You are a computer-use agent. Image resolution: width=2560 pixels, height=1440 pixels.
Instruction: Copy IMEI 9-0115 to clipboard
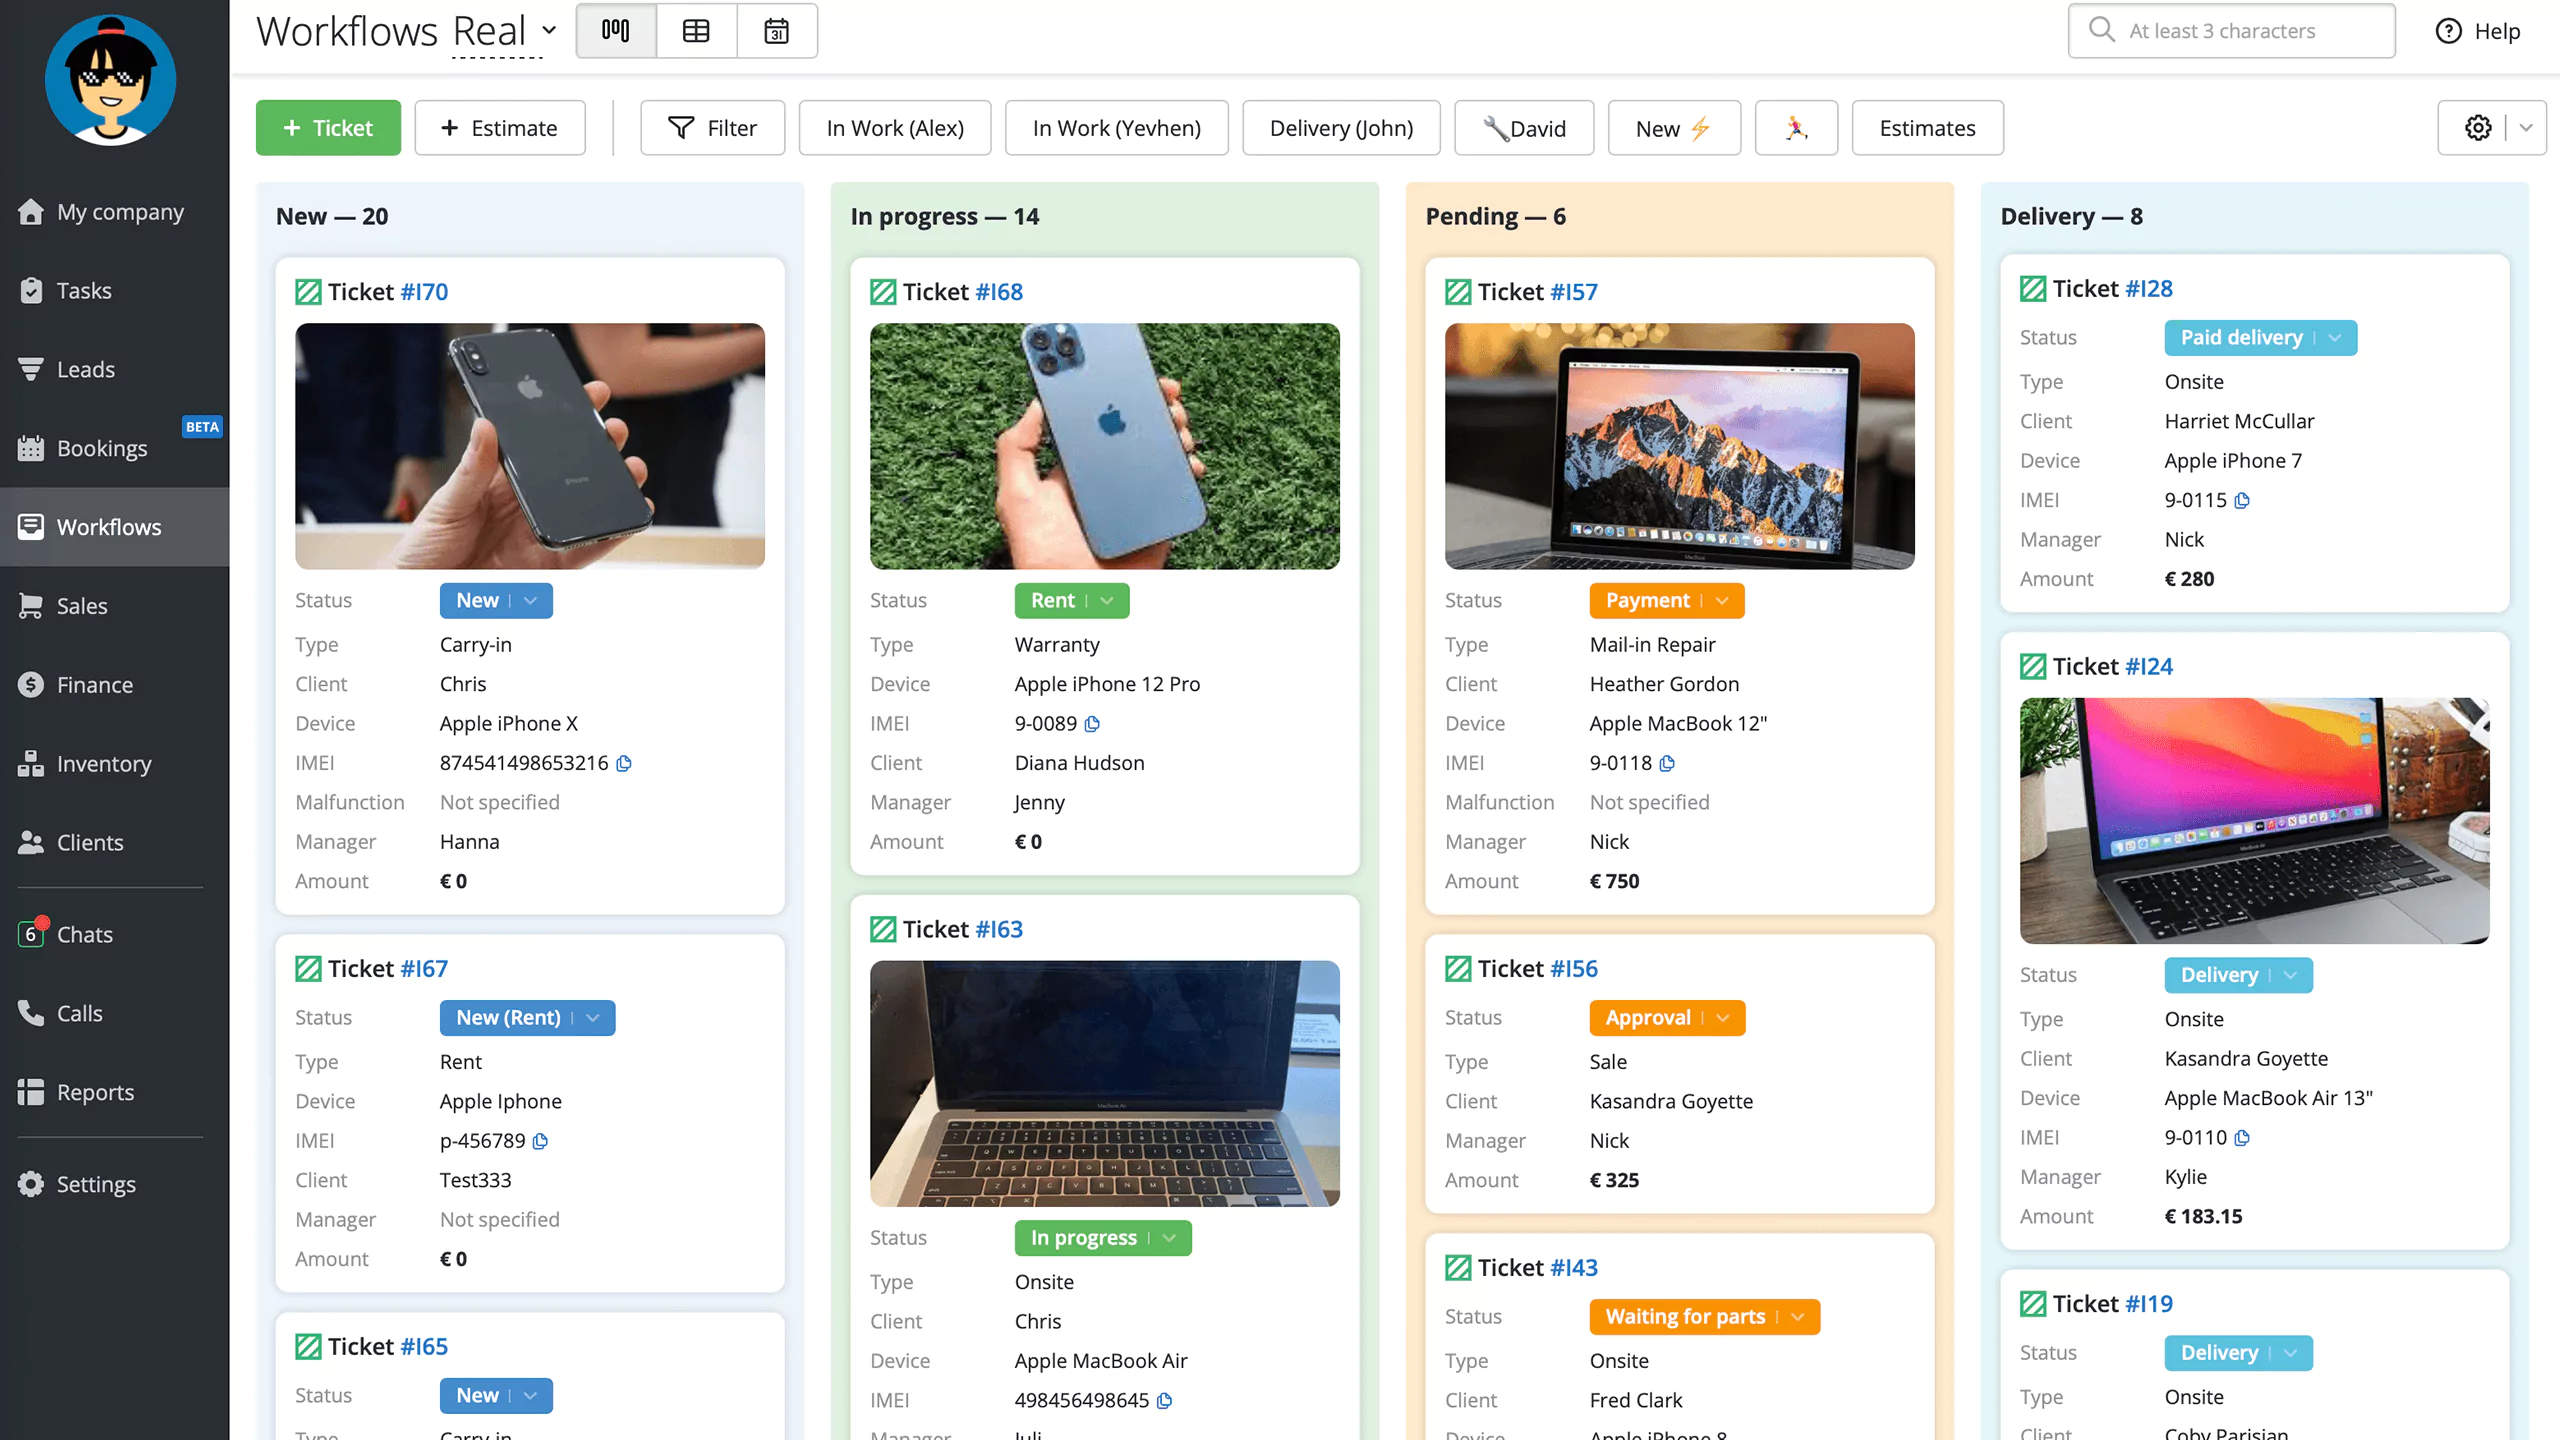tap(2242, 500)
